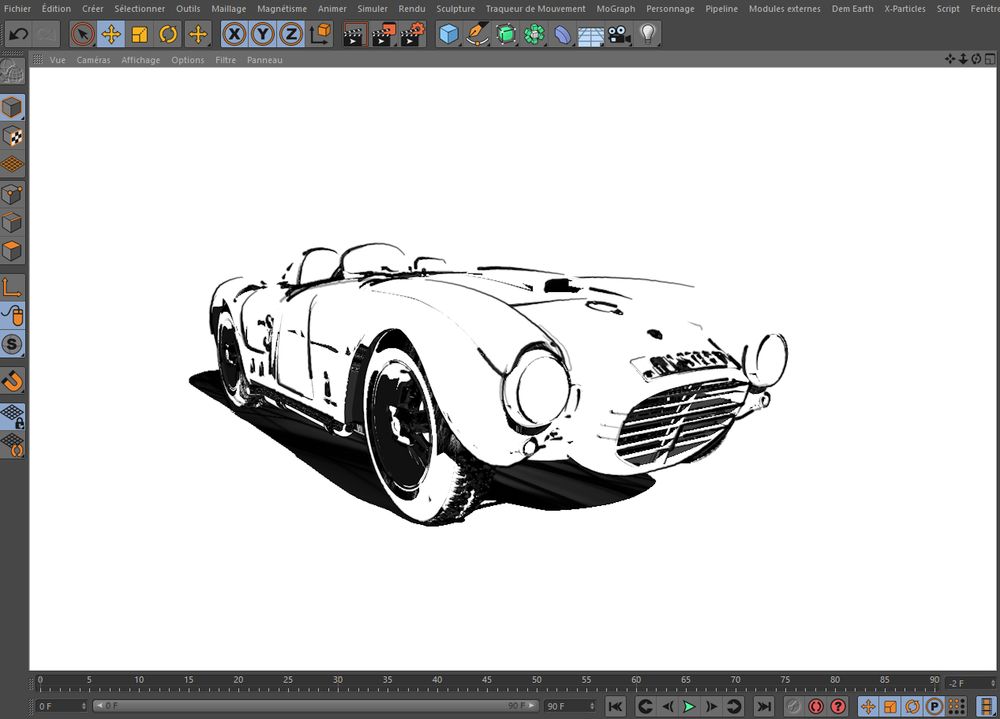
Task: Toggle snapping magnet icon
Action: pos(12,381)
